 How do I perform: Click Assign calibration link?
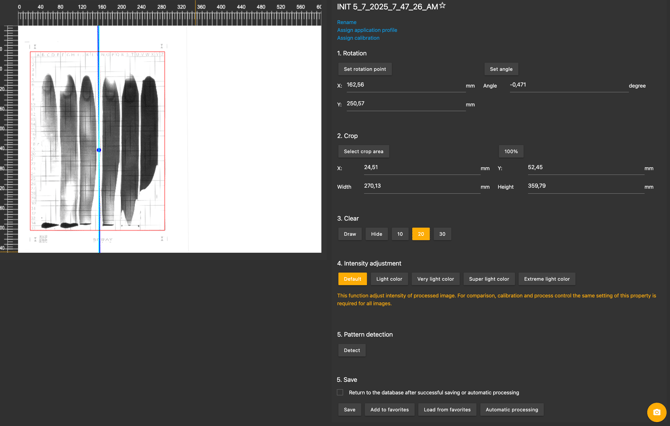click(358, 38)
